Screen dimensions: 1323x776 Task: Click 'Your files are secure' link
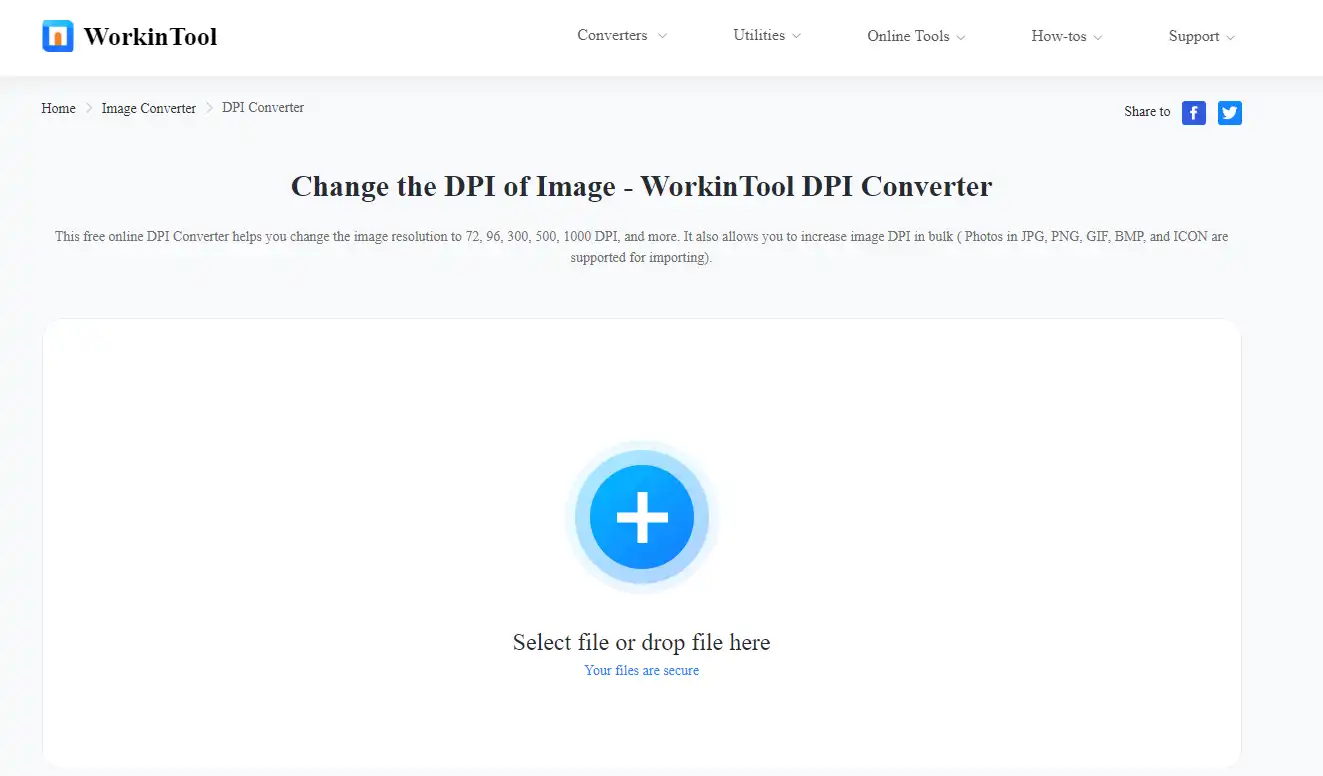pos(642,670)
